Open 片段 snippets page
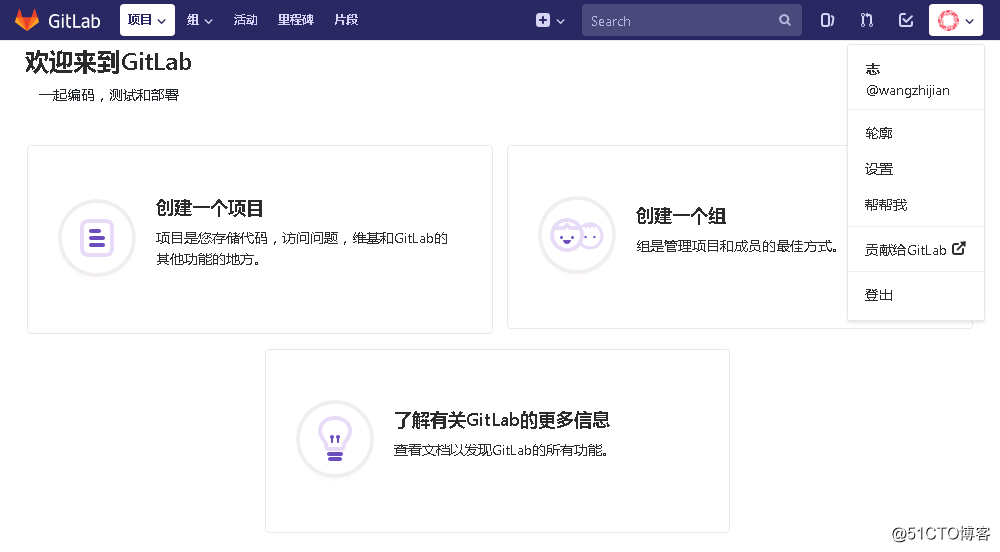This screenshot has width=1000, height=552. pos(346,20)
